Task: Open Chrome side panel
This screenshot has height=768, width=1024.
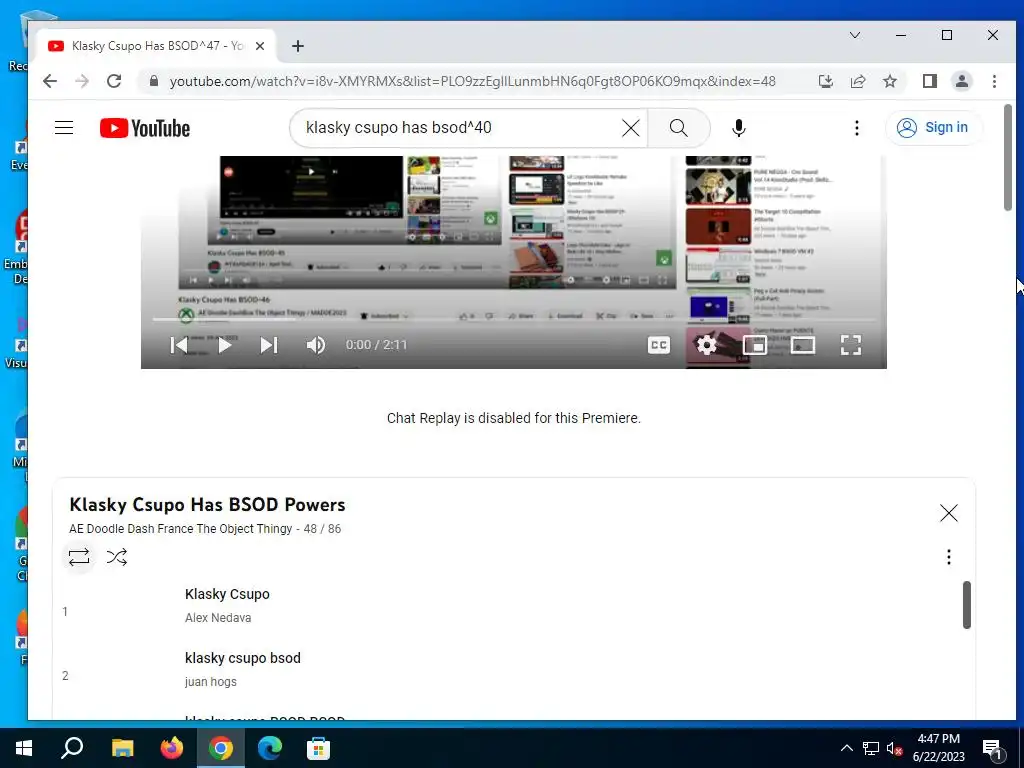Action: click(929, 81)
